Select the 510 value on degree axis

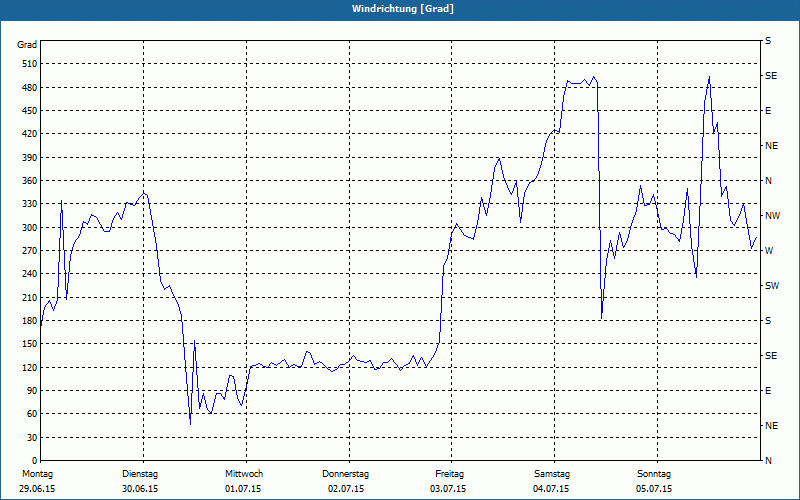coord(30,64)
